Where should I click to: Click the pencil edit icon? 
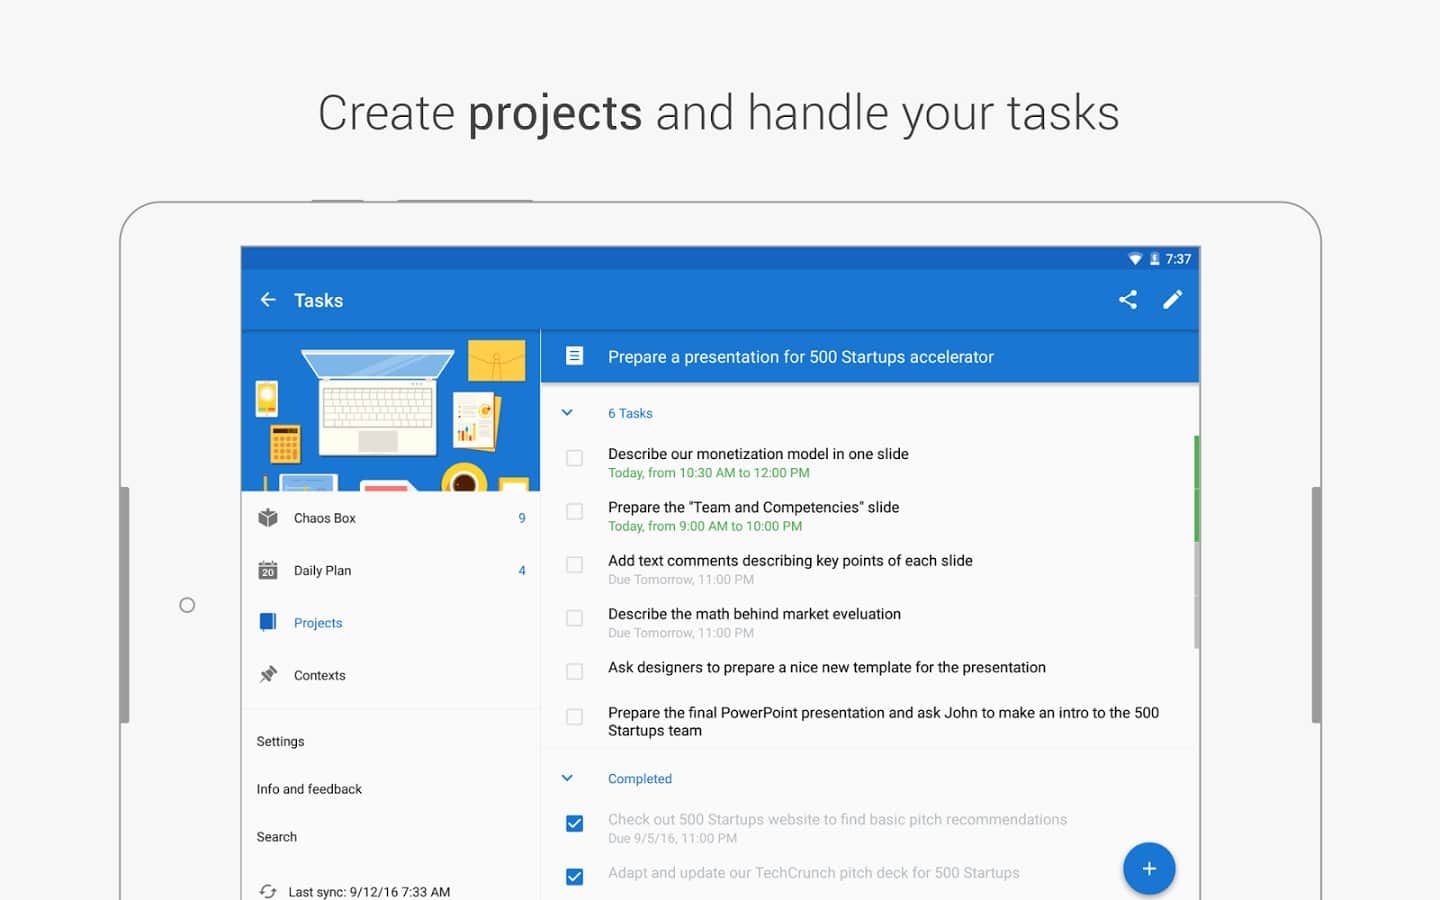pyautogui.click(x=1172, y=300)
